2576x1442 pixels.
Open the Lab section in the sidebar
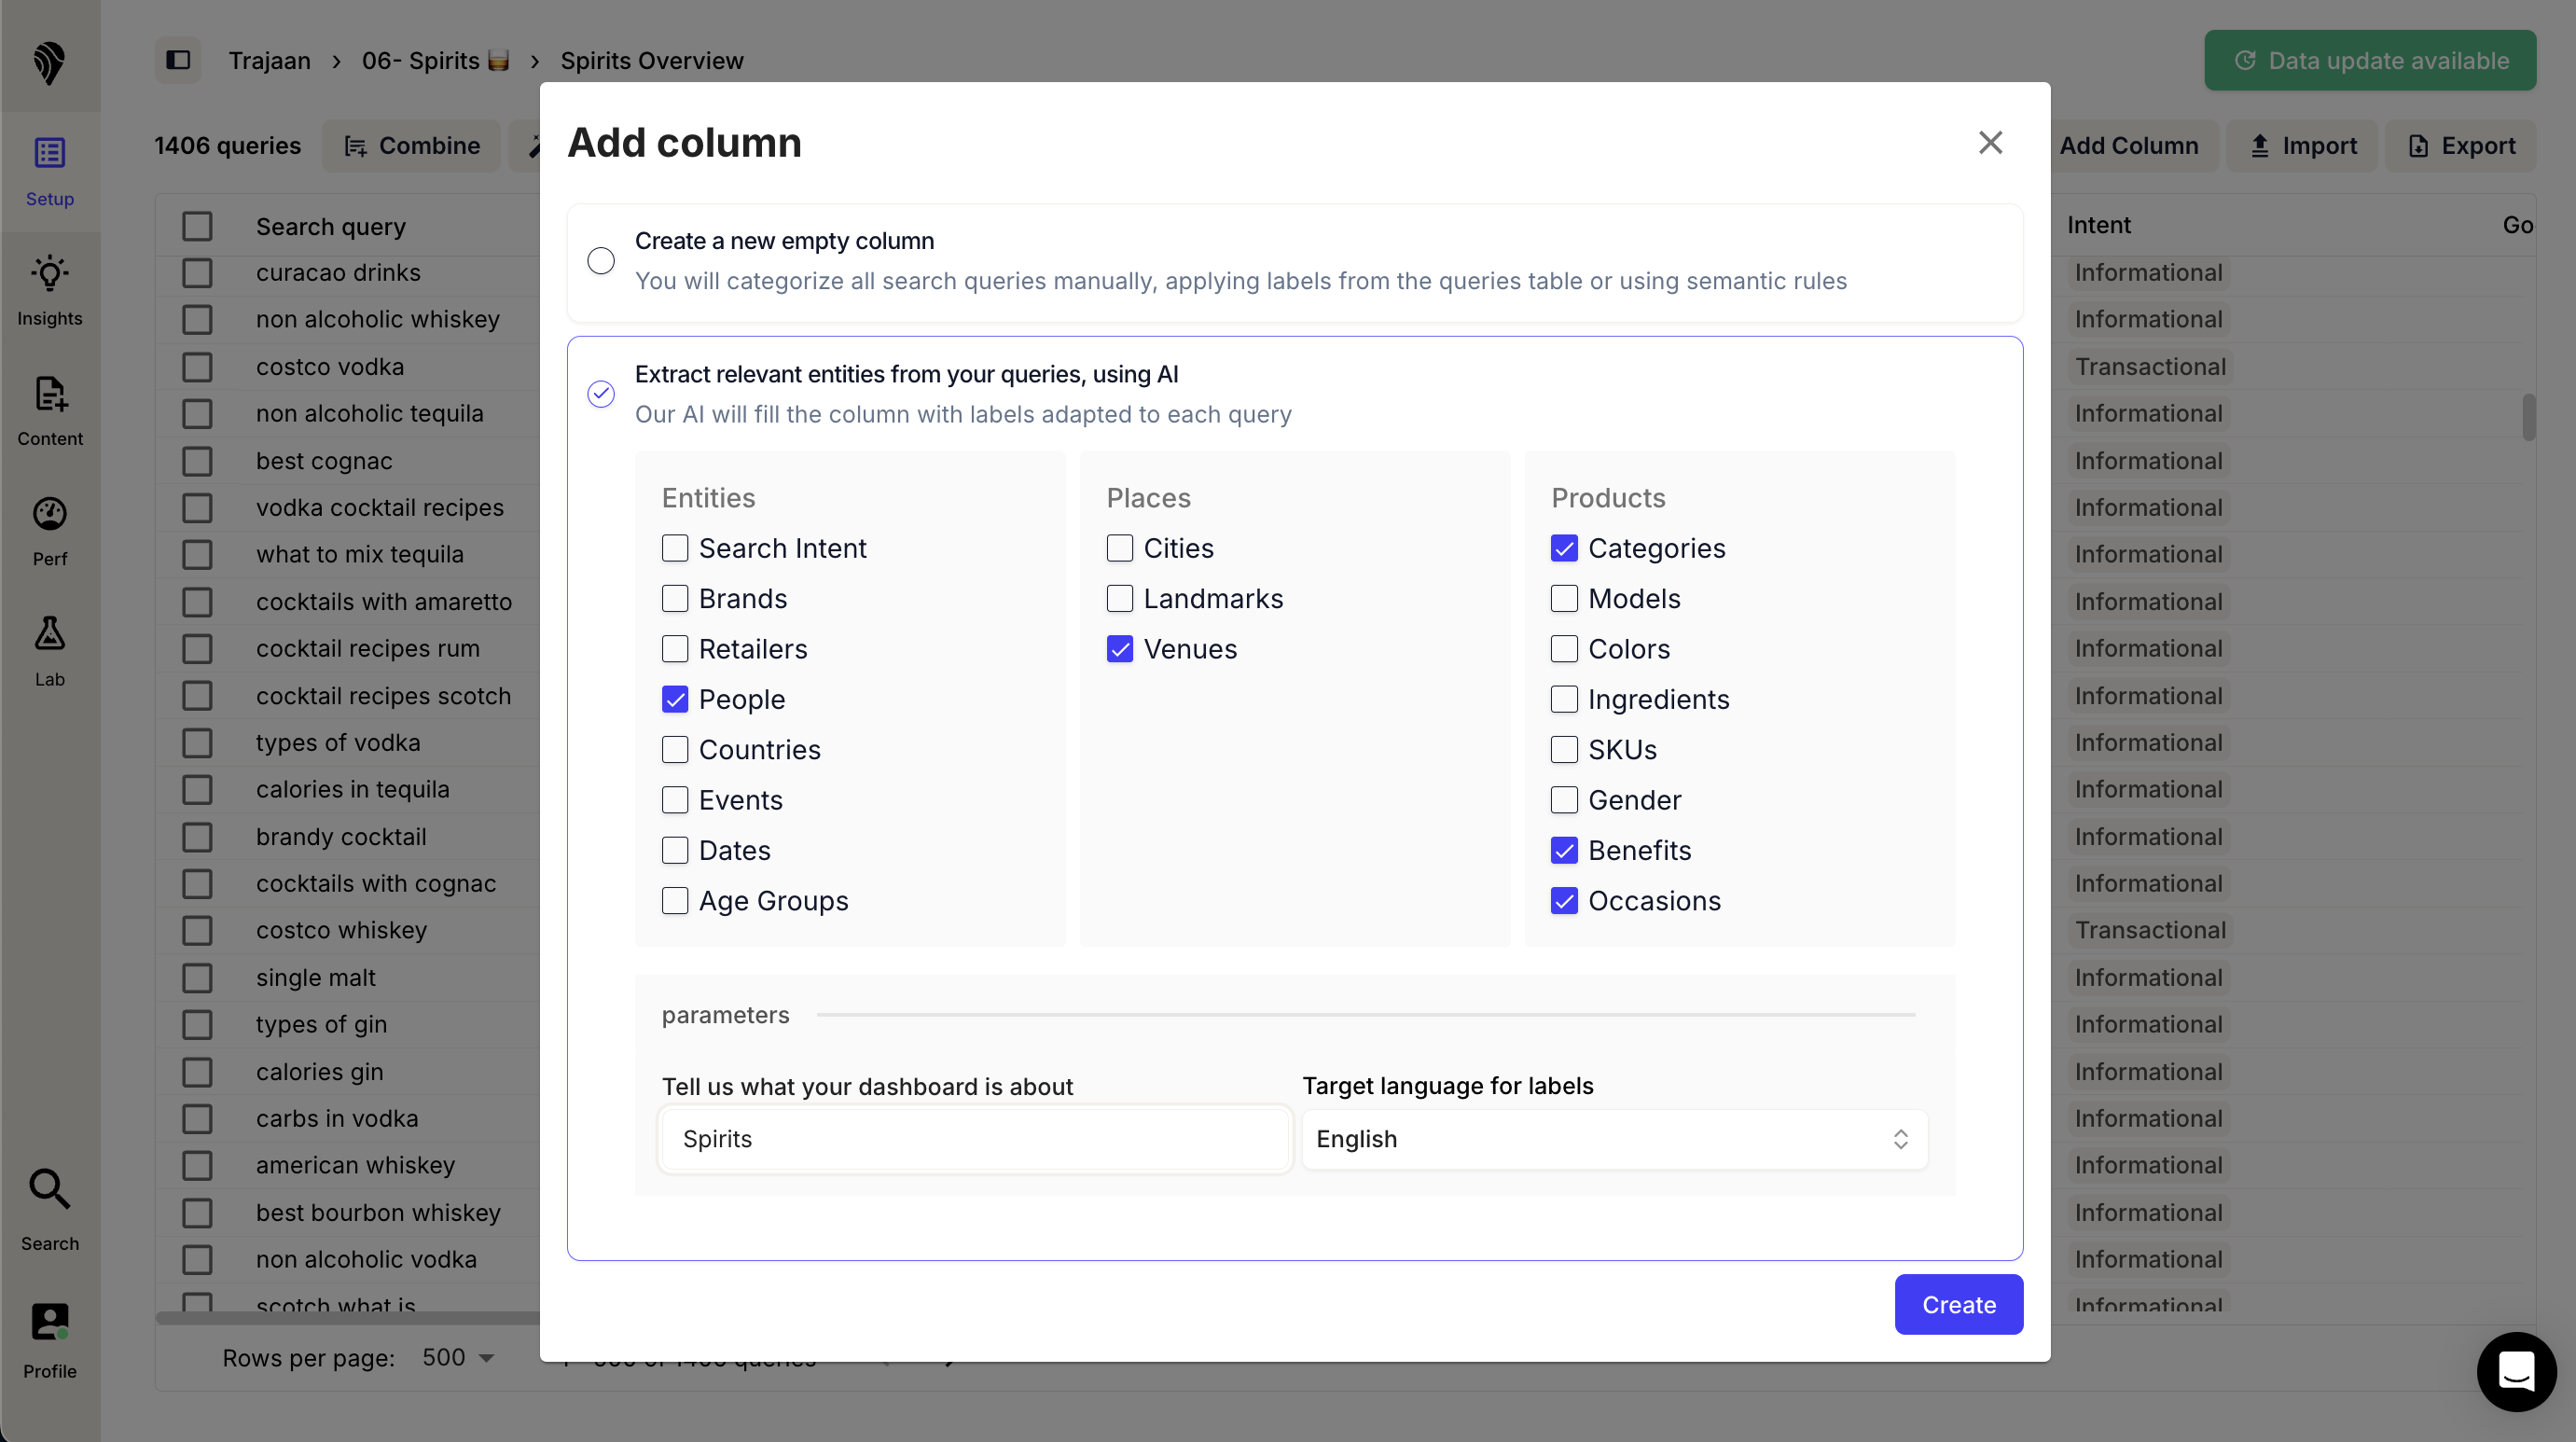point(49,650)
